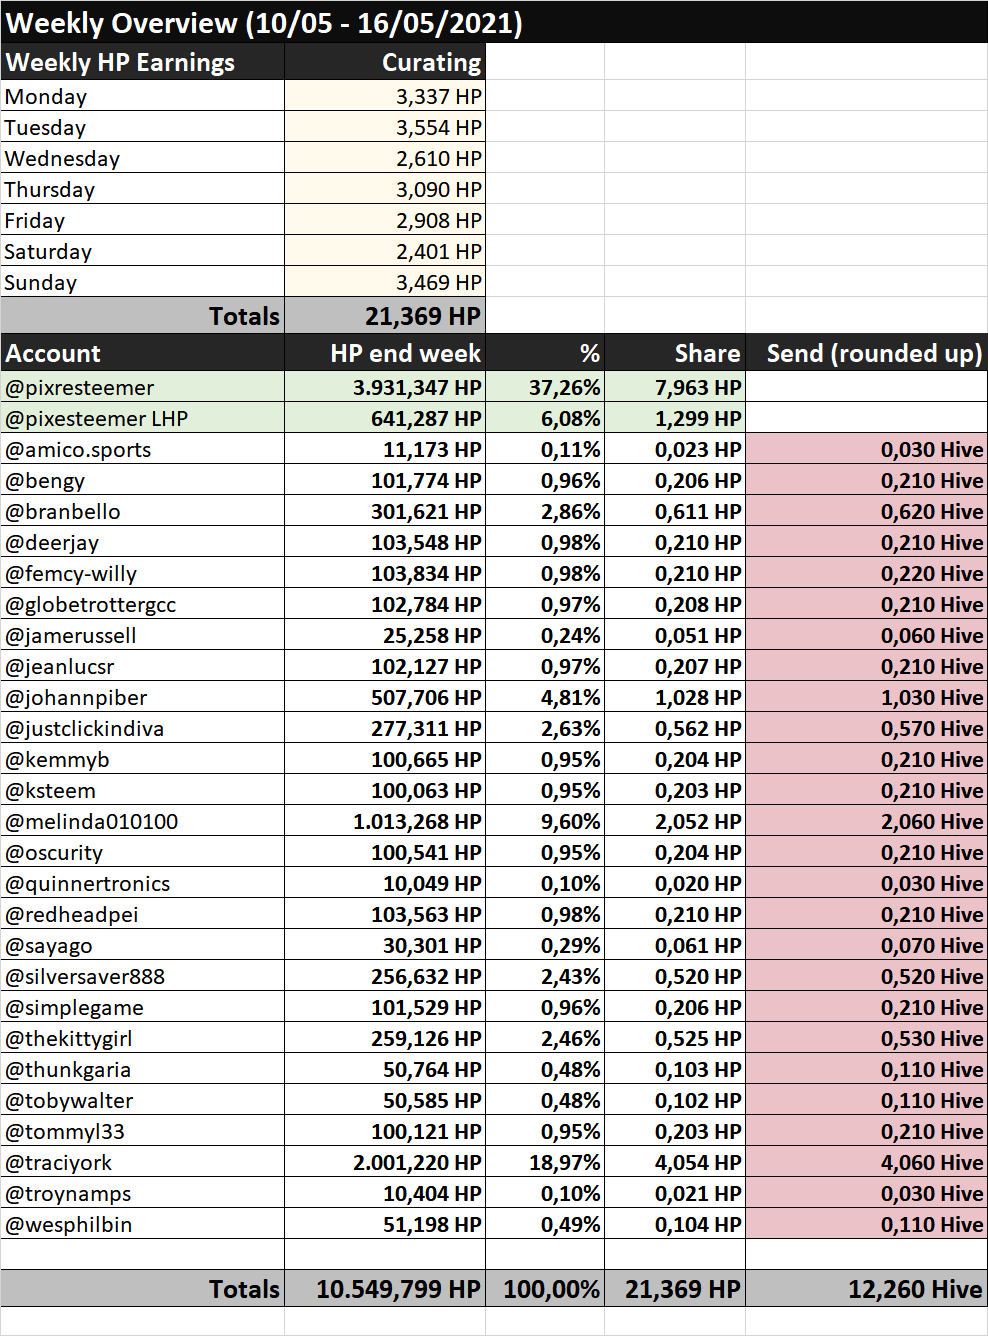This screenshot has height=1336, width=988.
Task: Select @branbello's 301,621 HP cell
Action: tap(385, 511)
